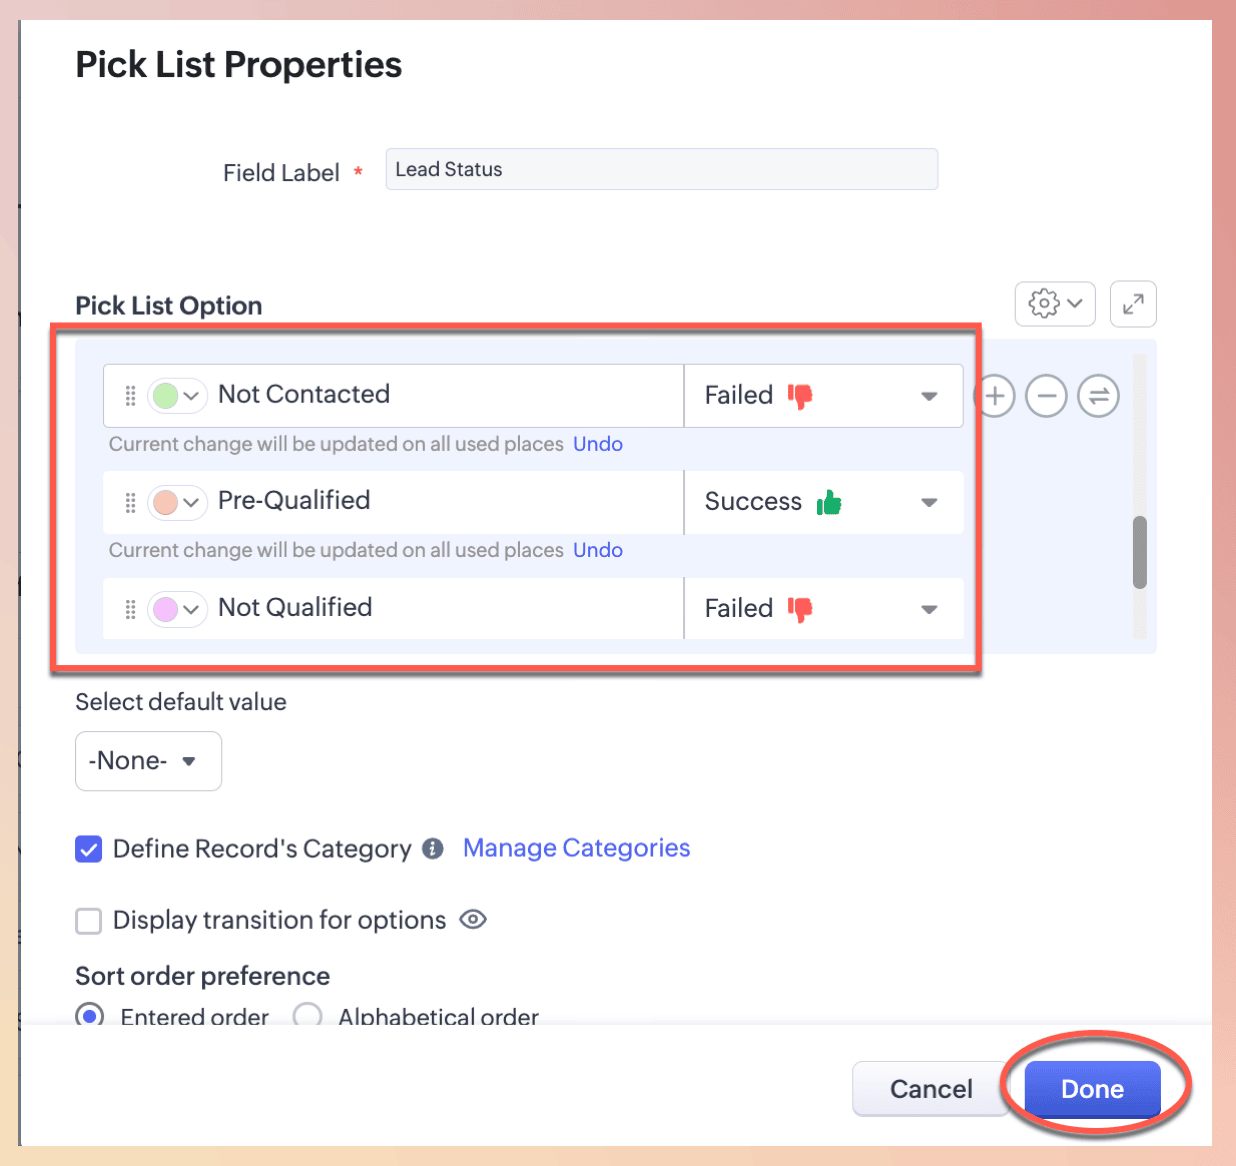Click the Cancel button

(x=930, y=1088)
